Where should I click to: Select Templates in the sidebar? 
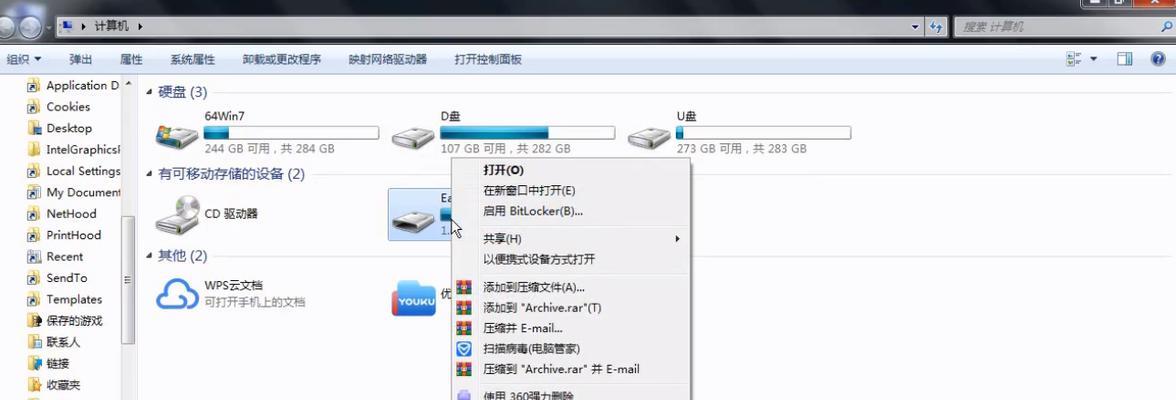[74, 299]
